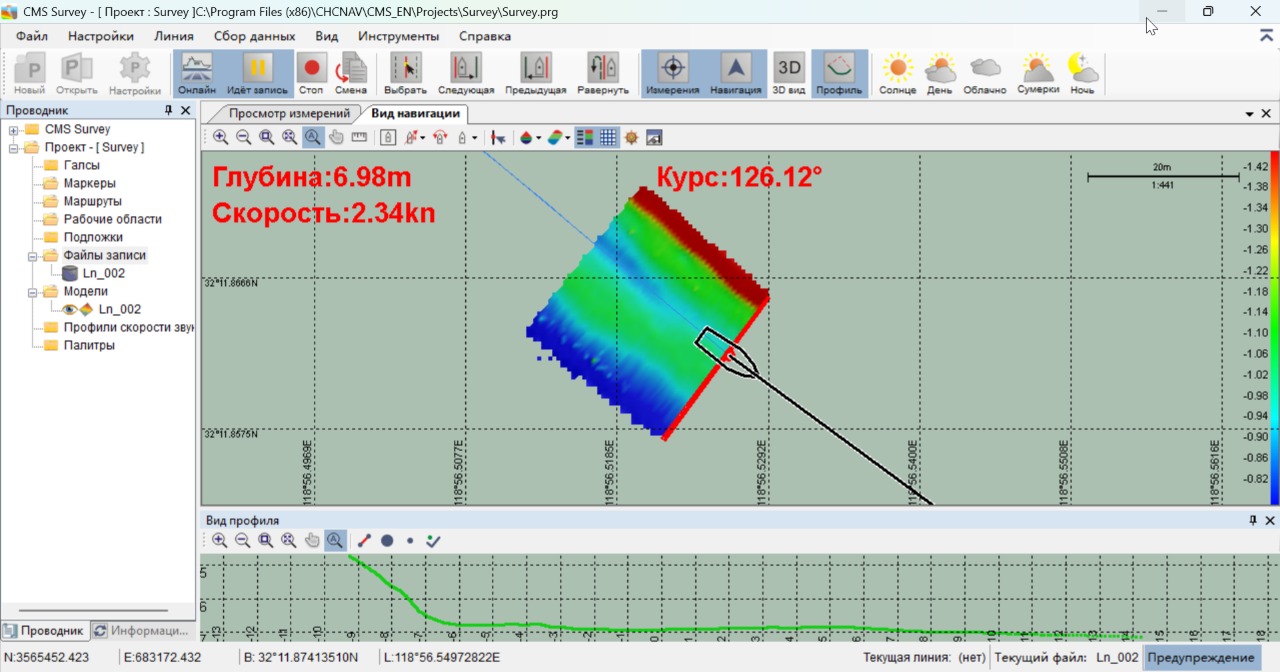Click the compass icon in navigation toolbar

click(632, 138)
